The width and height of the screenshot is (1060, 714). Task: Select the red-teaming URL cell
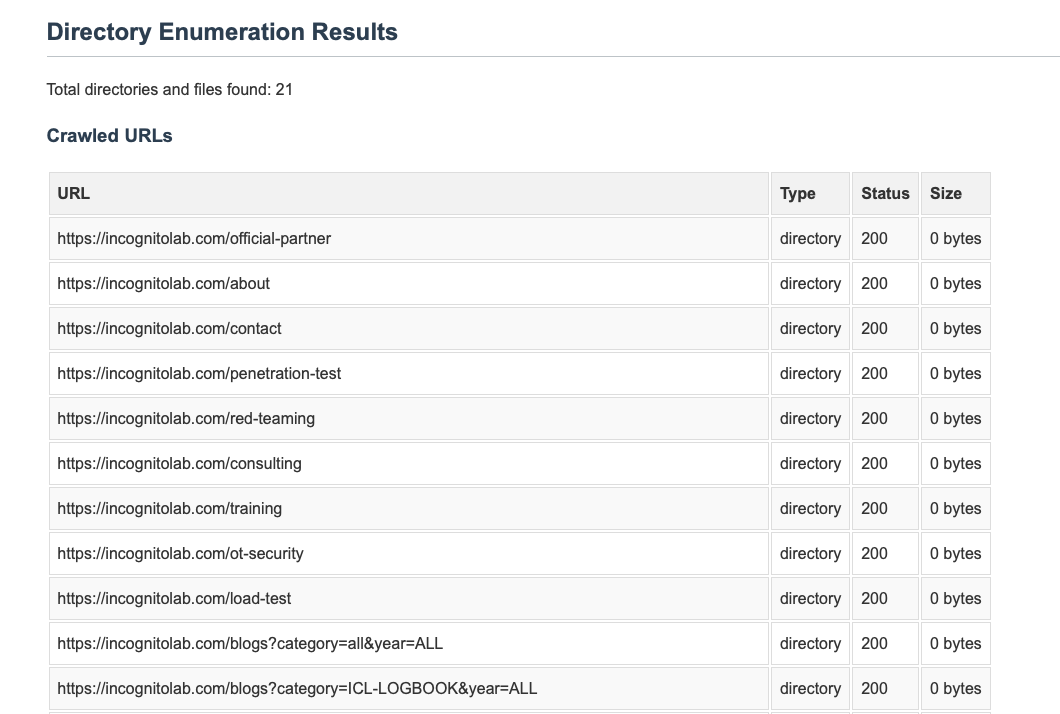[x=409, y=419]
